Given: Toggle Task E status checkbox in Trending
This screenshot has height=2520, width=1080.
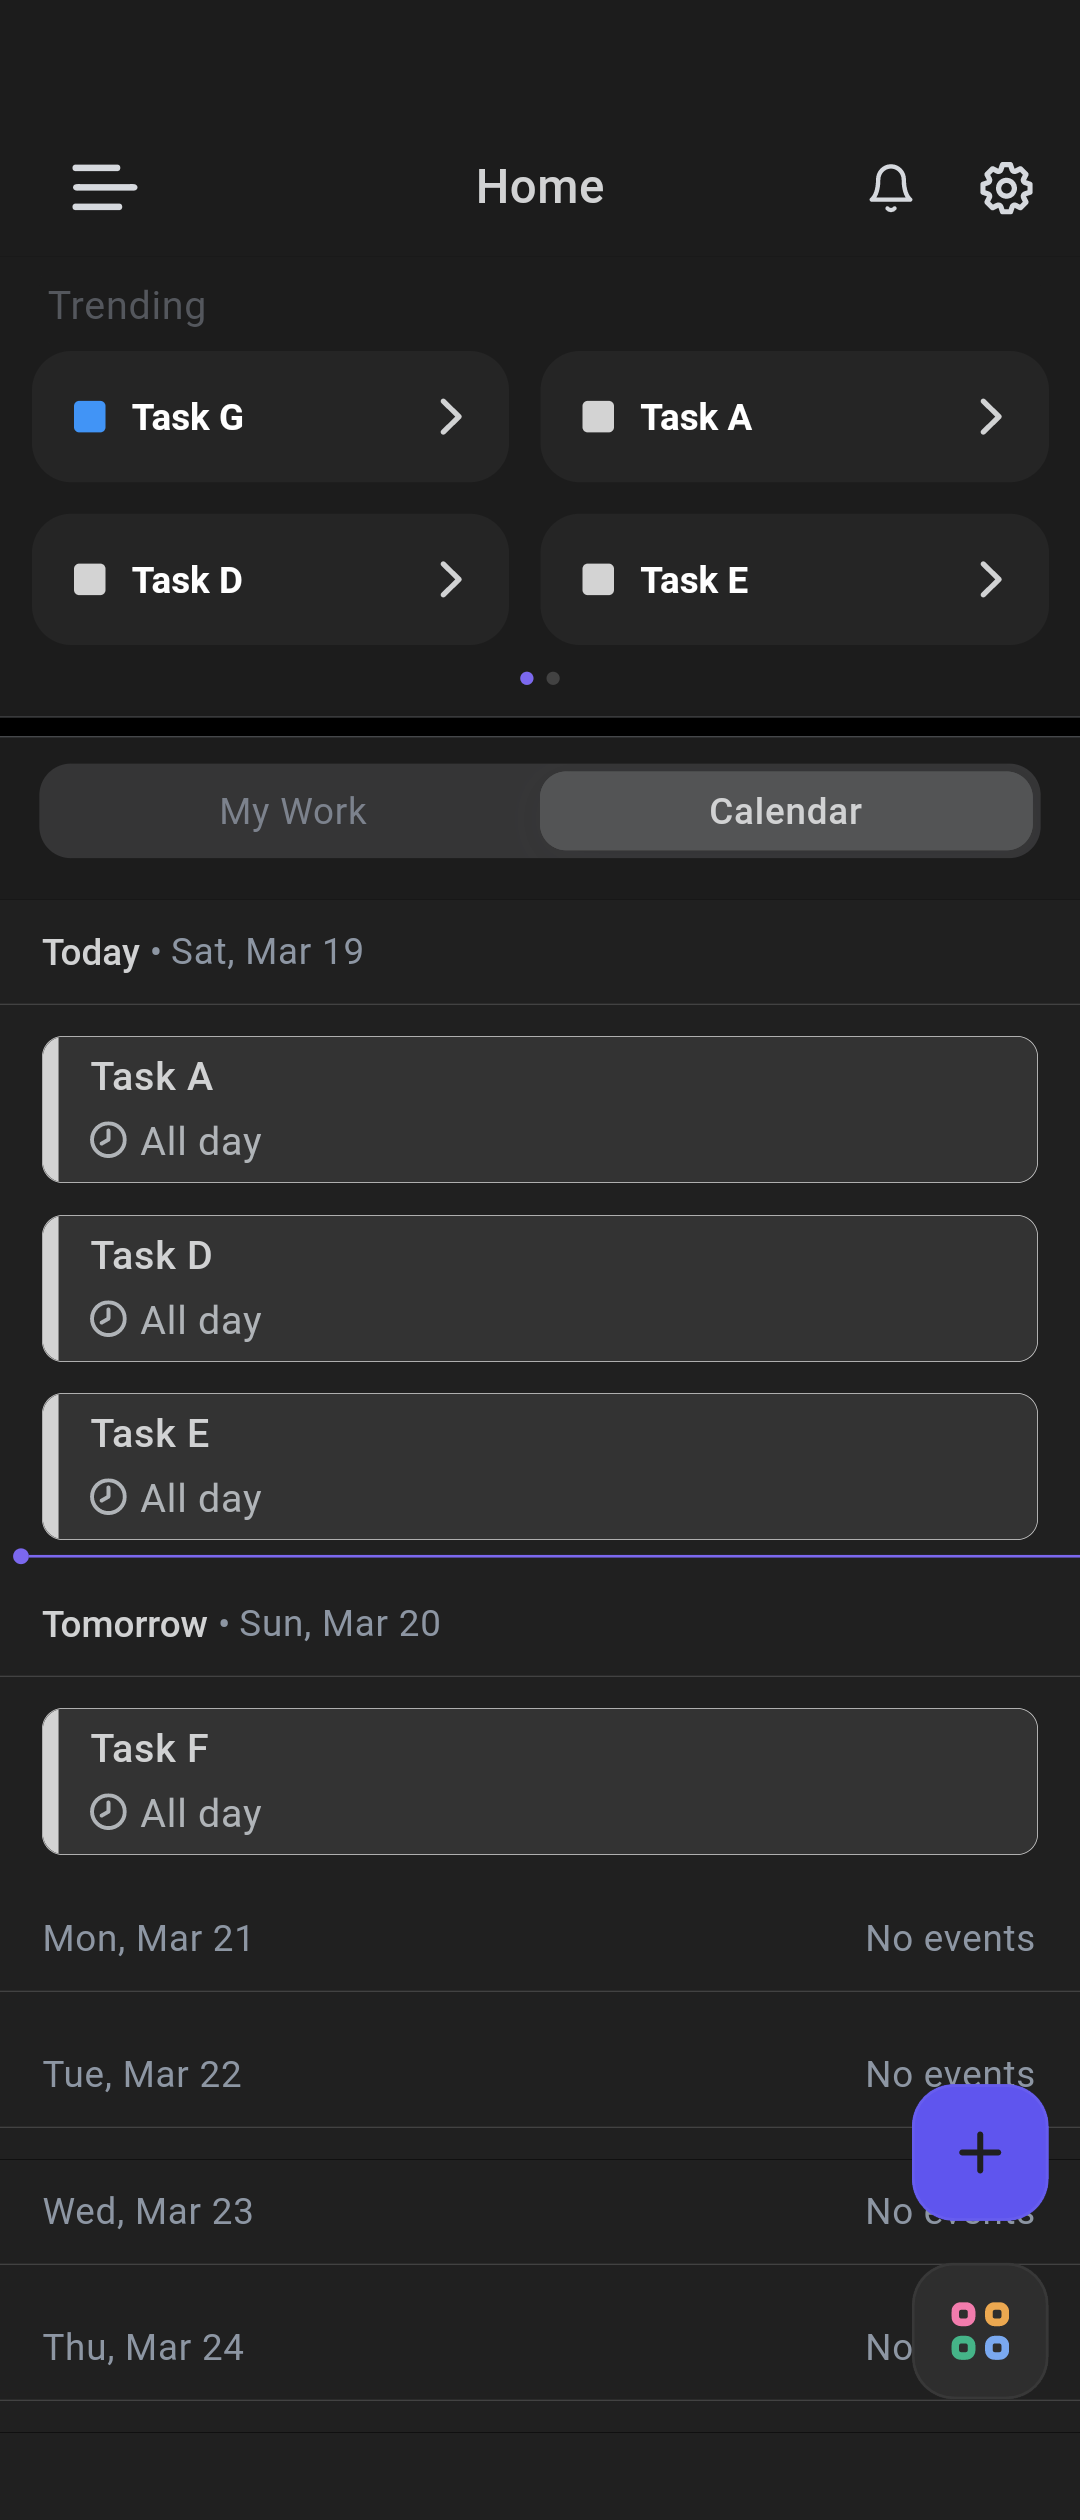Looking at the screenshot, I should tap(598, 580).
